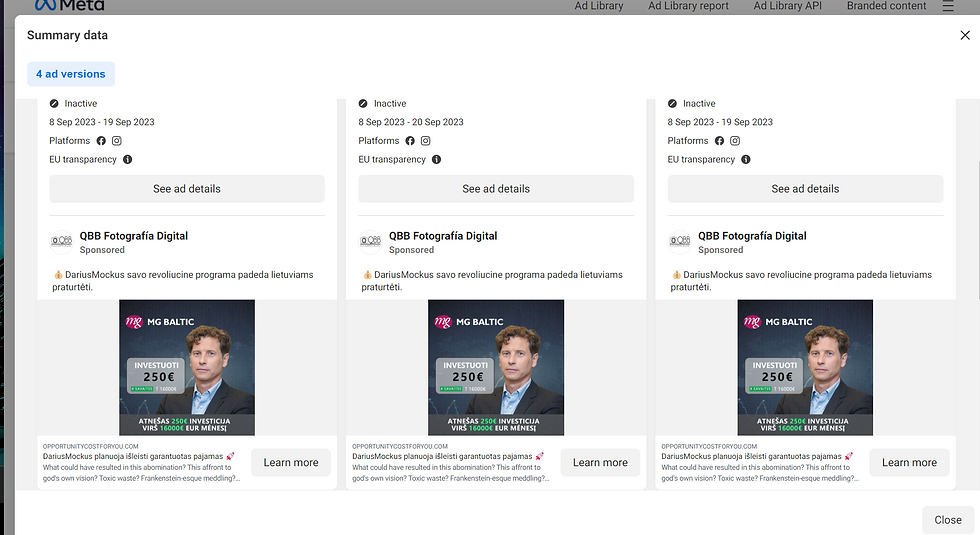
Task: Click EU transparency info icon in middle card
Action: click(436, 159)
